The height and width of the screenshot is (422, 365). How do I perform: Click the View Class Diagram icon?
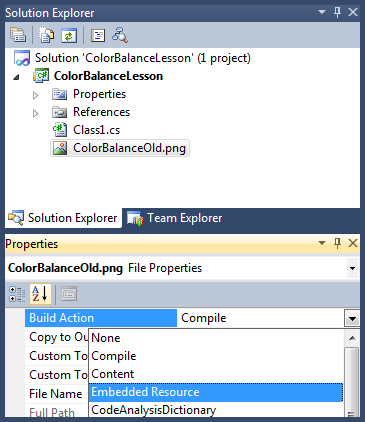point(120,35)
